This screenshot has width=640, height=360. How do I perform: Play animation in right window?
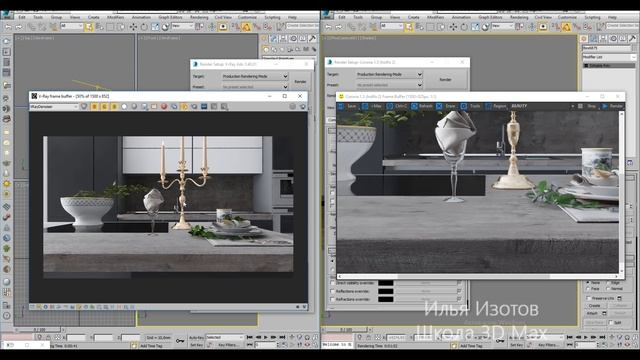pyautogui.click(x=586, y=338)
